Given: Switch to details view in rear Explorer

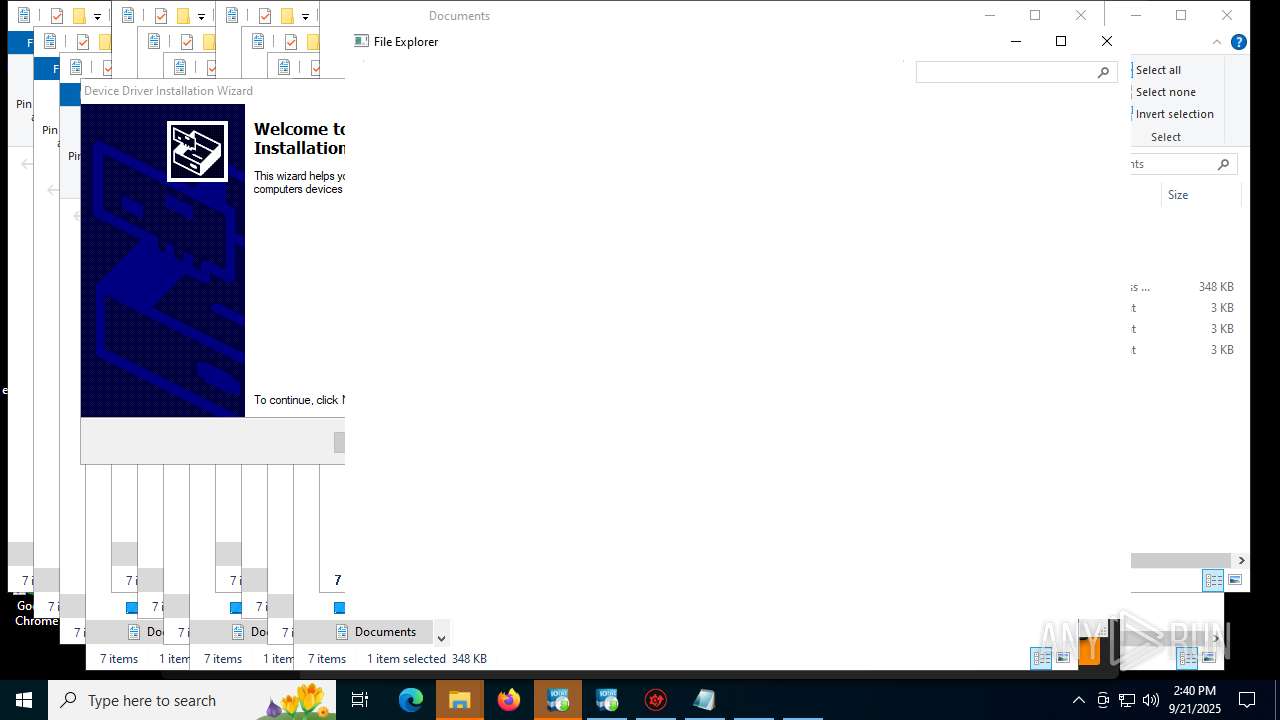Looking at the screenshot, I should pyautogui.click(x=1213, y=580).
